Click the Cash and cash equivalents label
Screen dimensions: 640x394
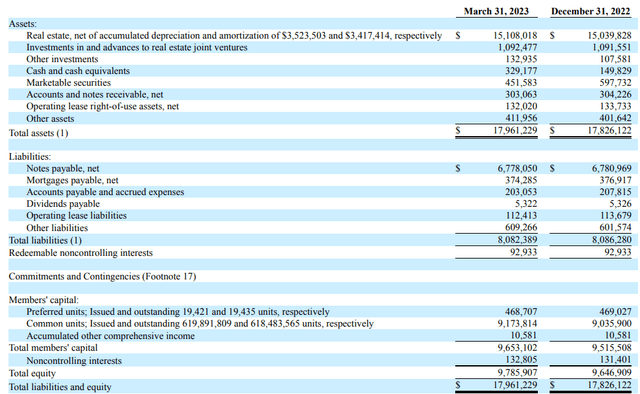tap(78, 71)
